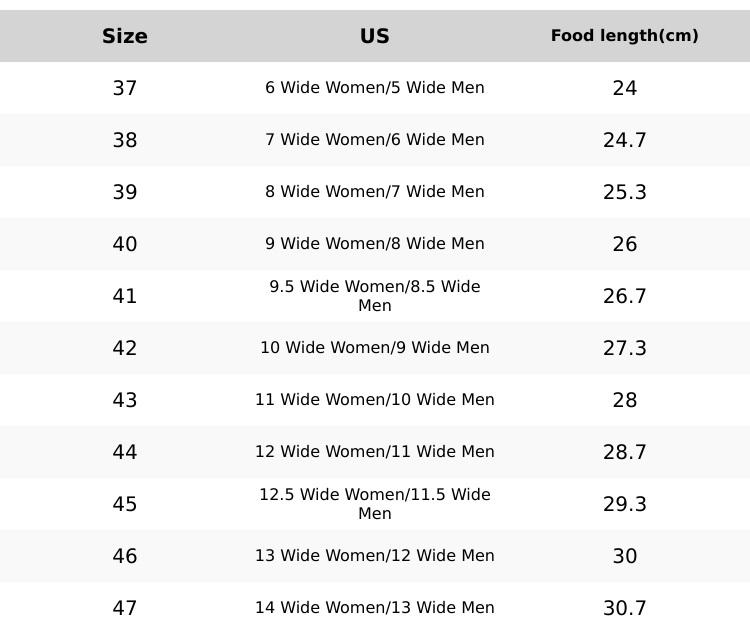Click the 6 Wide Women/5 Wide Men cell
The height and width of the screenshot is (634, 750).
[x=375, y=88]
